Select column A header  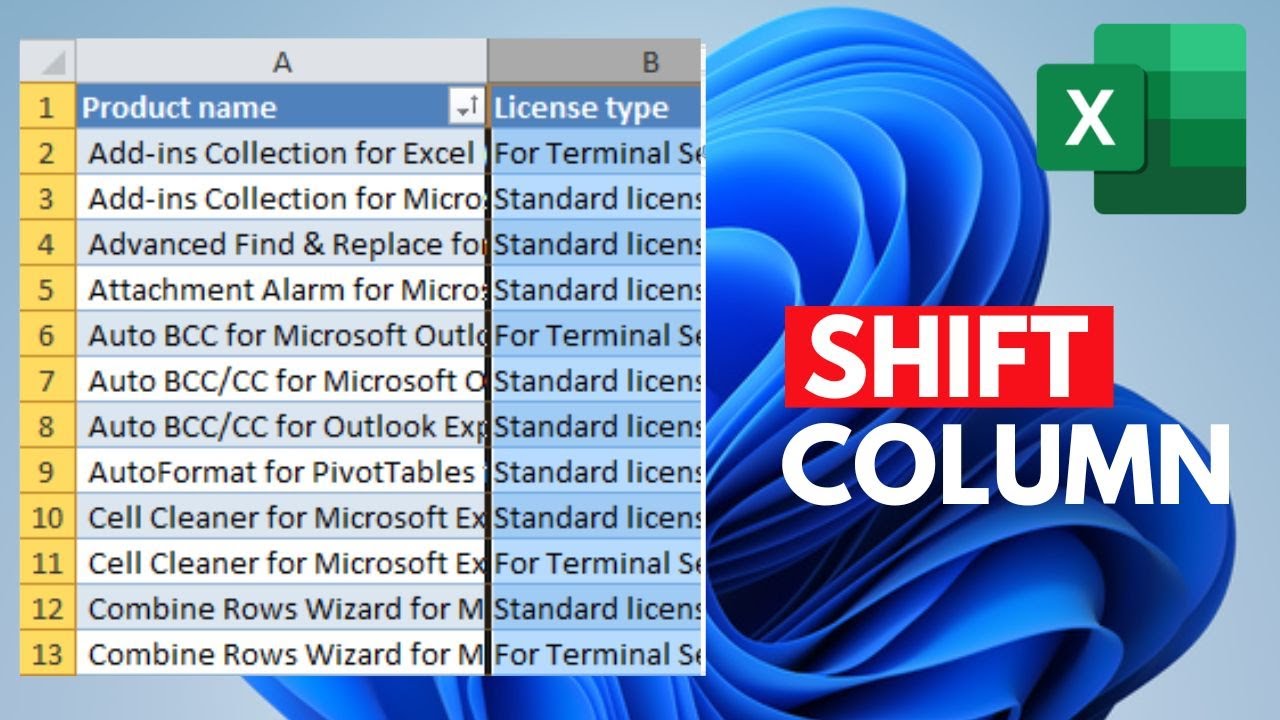pos(282,62)
